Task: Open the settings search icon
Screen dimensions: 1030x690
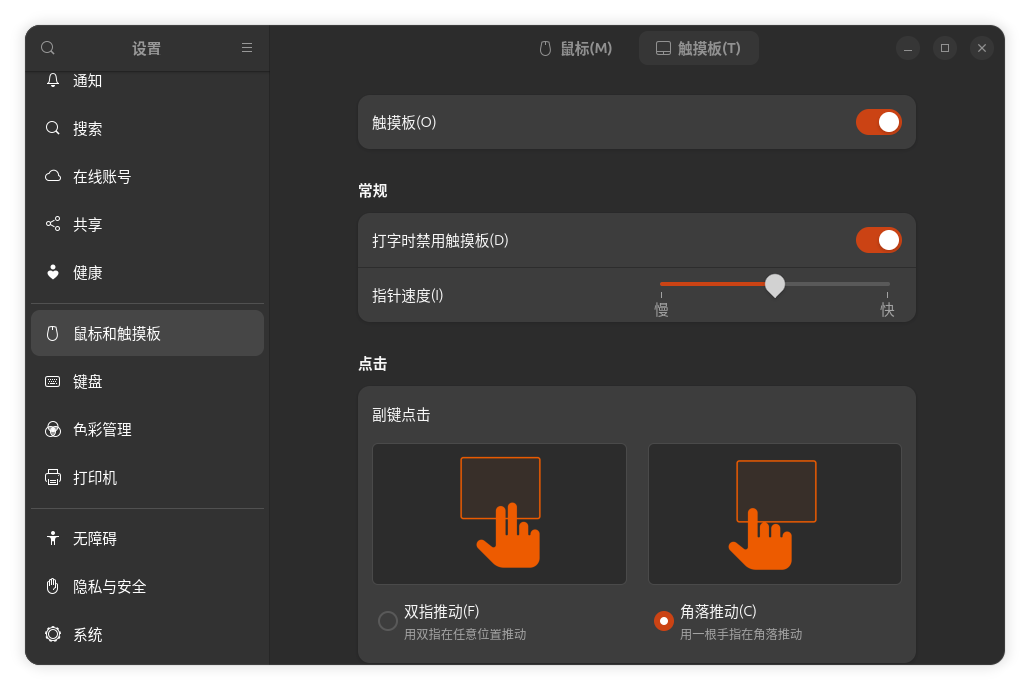Action: pyautogui.click(x=48, y=48)
